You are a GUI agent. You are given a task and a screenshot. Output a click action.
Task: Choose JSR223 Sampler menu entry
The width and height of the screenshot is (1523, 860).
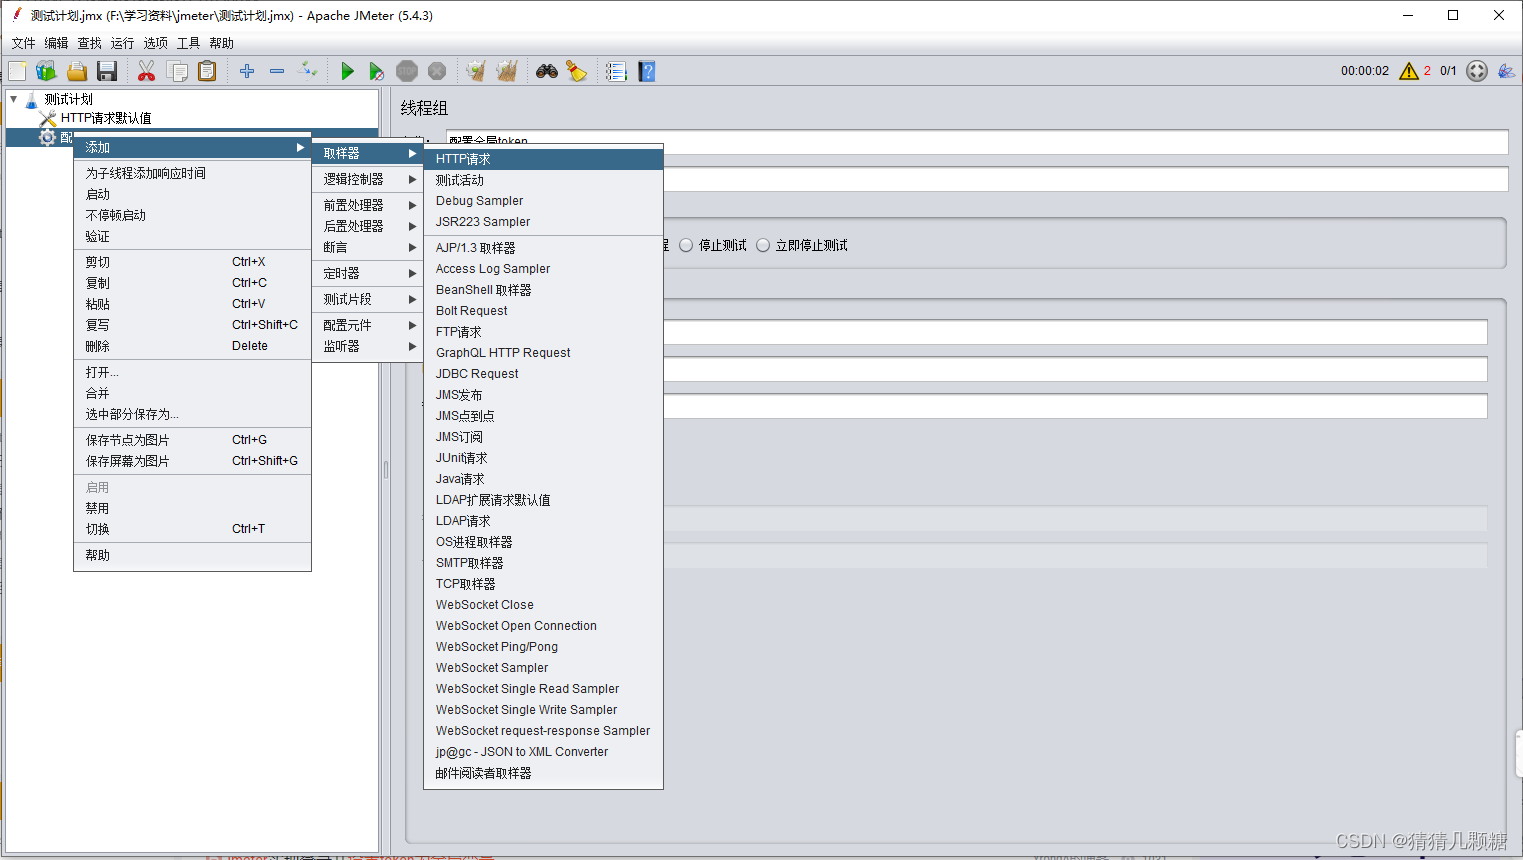(x=543, y=222)
